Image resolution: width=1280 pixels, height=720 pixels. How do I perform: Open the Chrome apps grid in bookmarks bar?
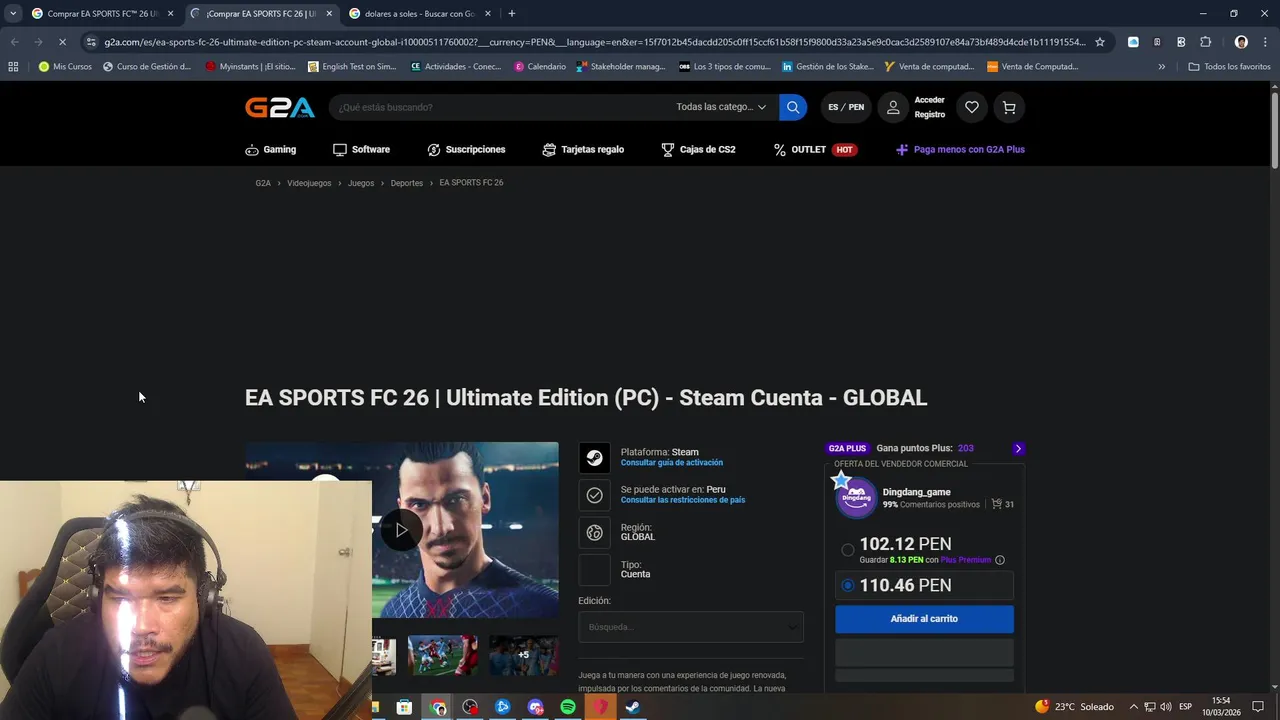coord(13,67)
